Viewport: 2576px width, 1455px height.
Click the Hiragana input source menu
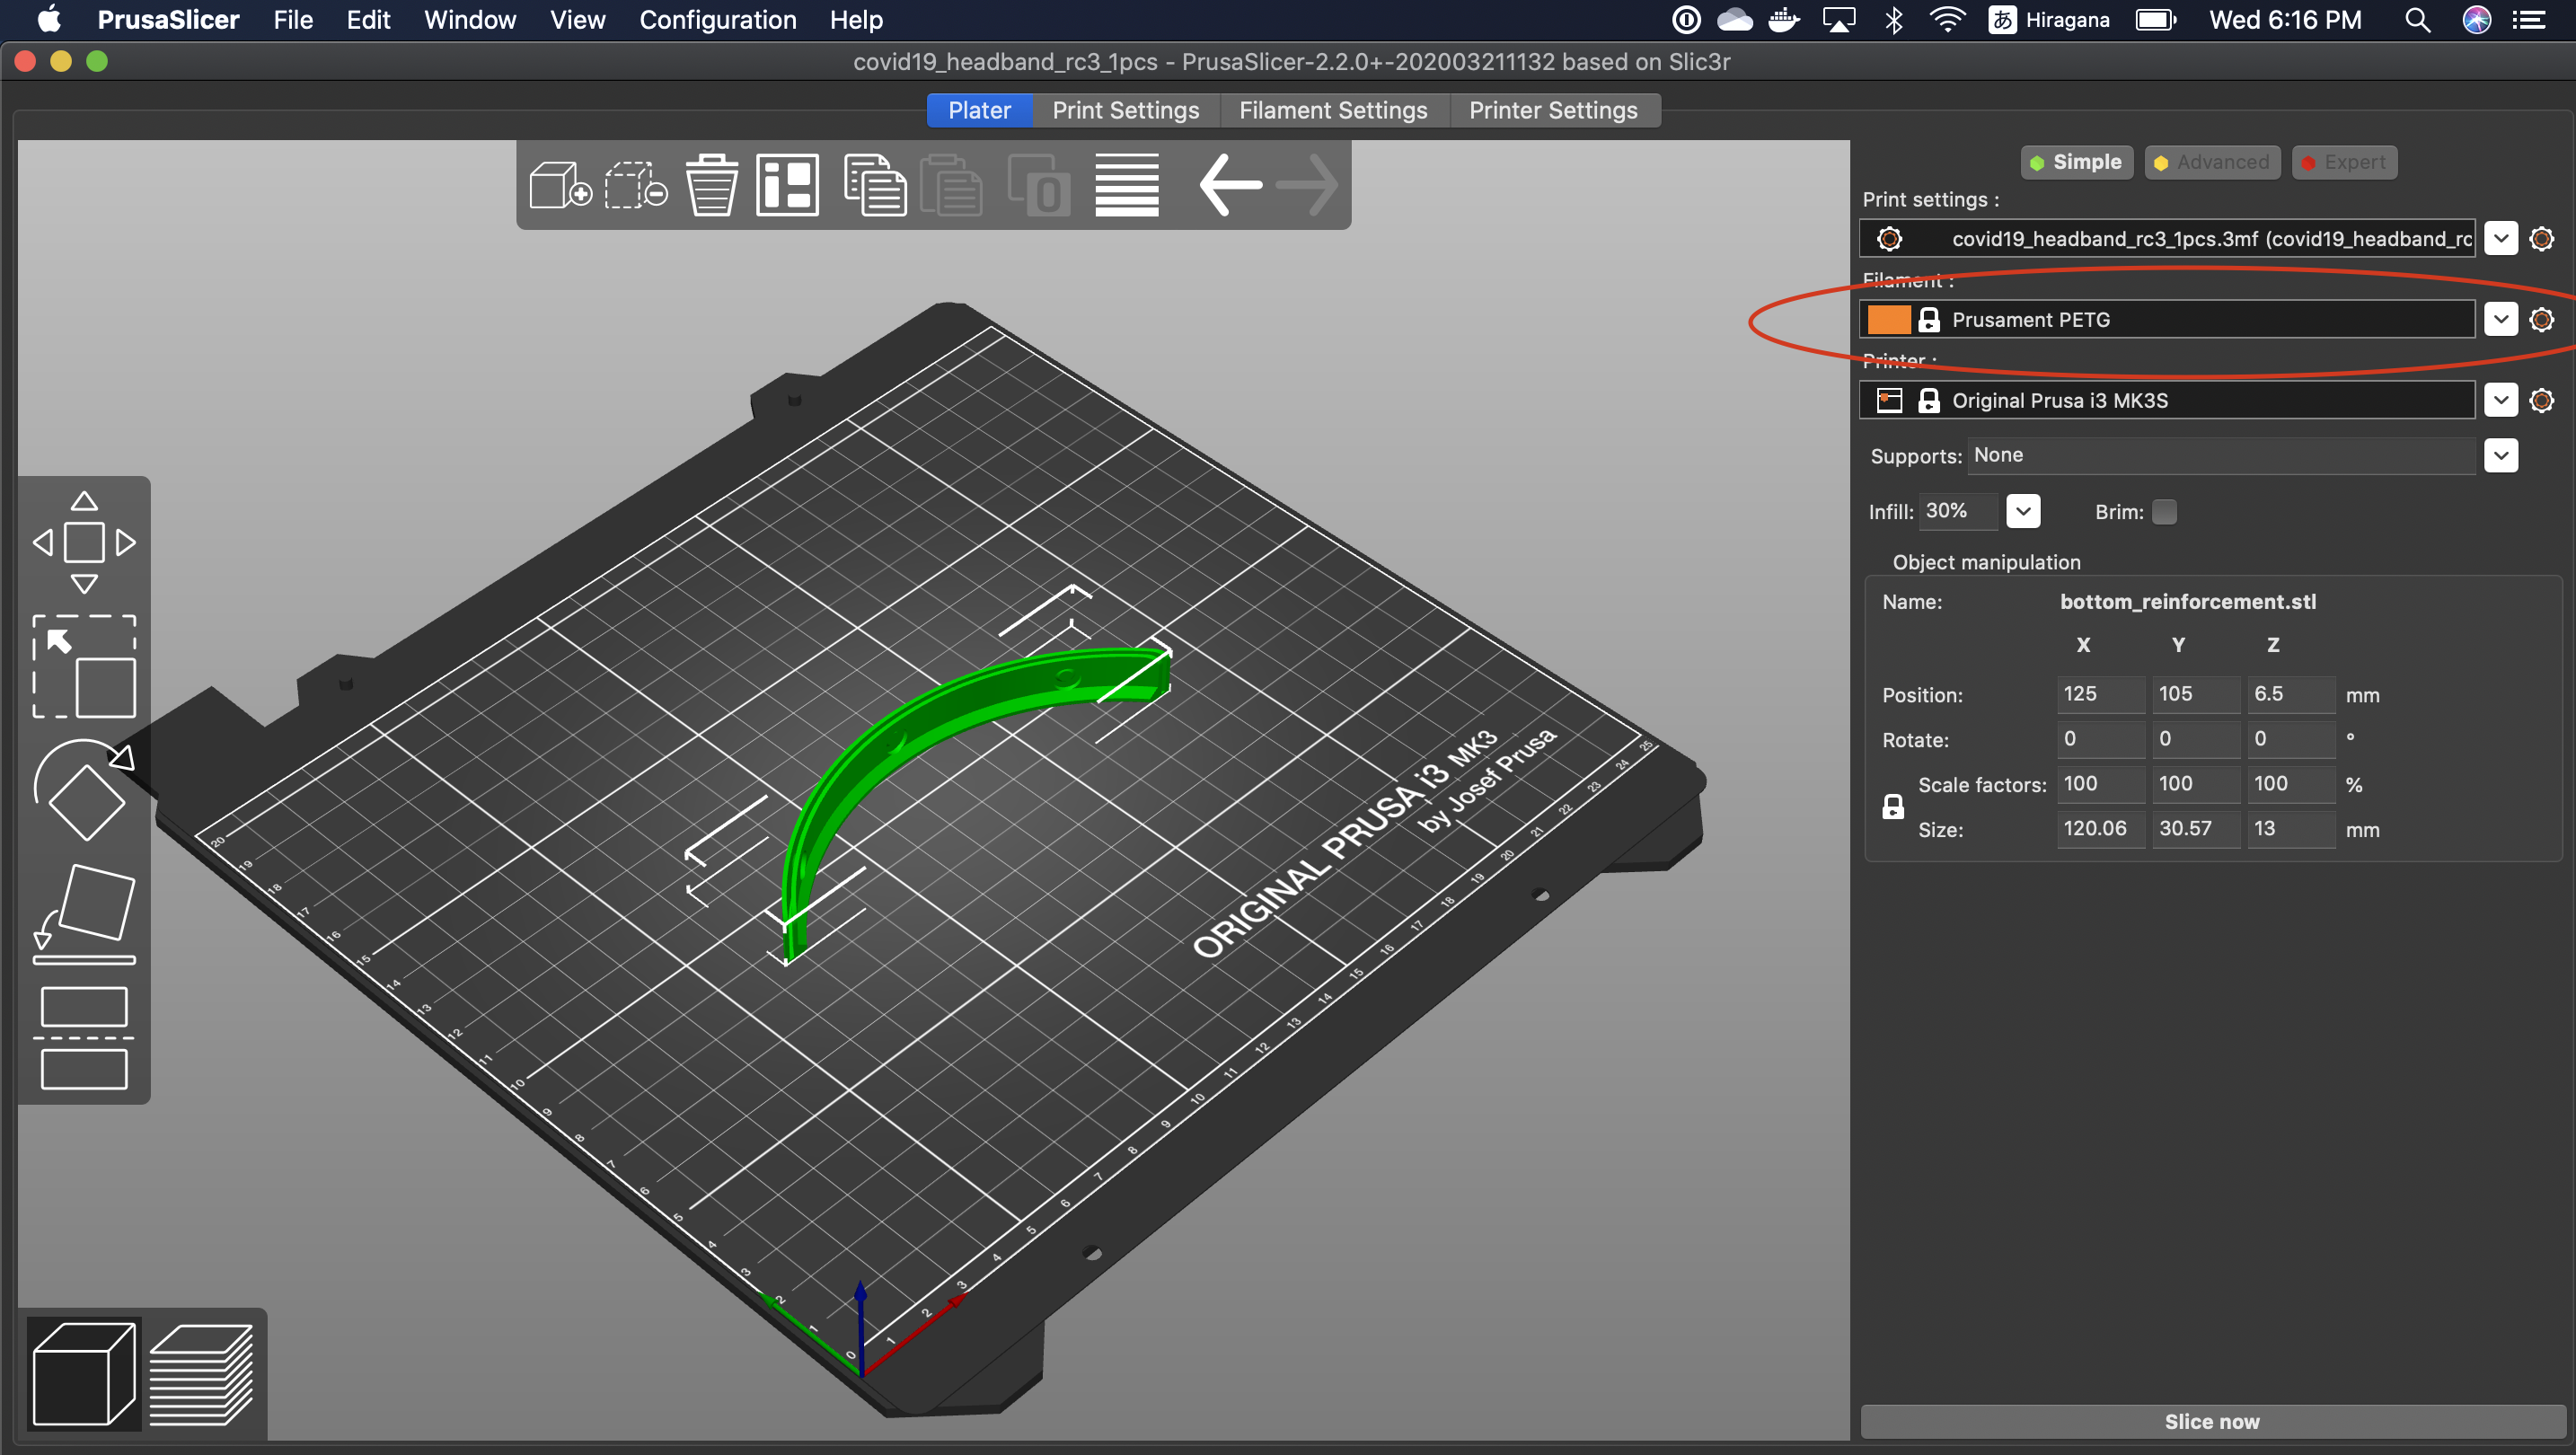2049,20
